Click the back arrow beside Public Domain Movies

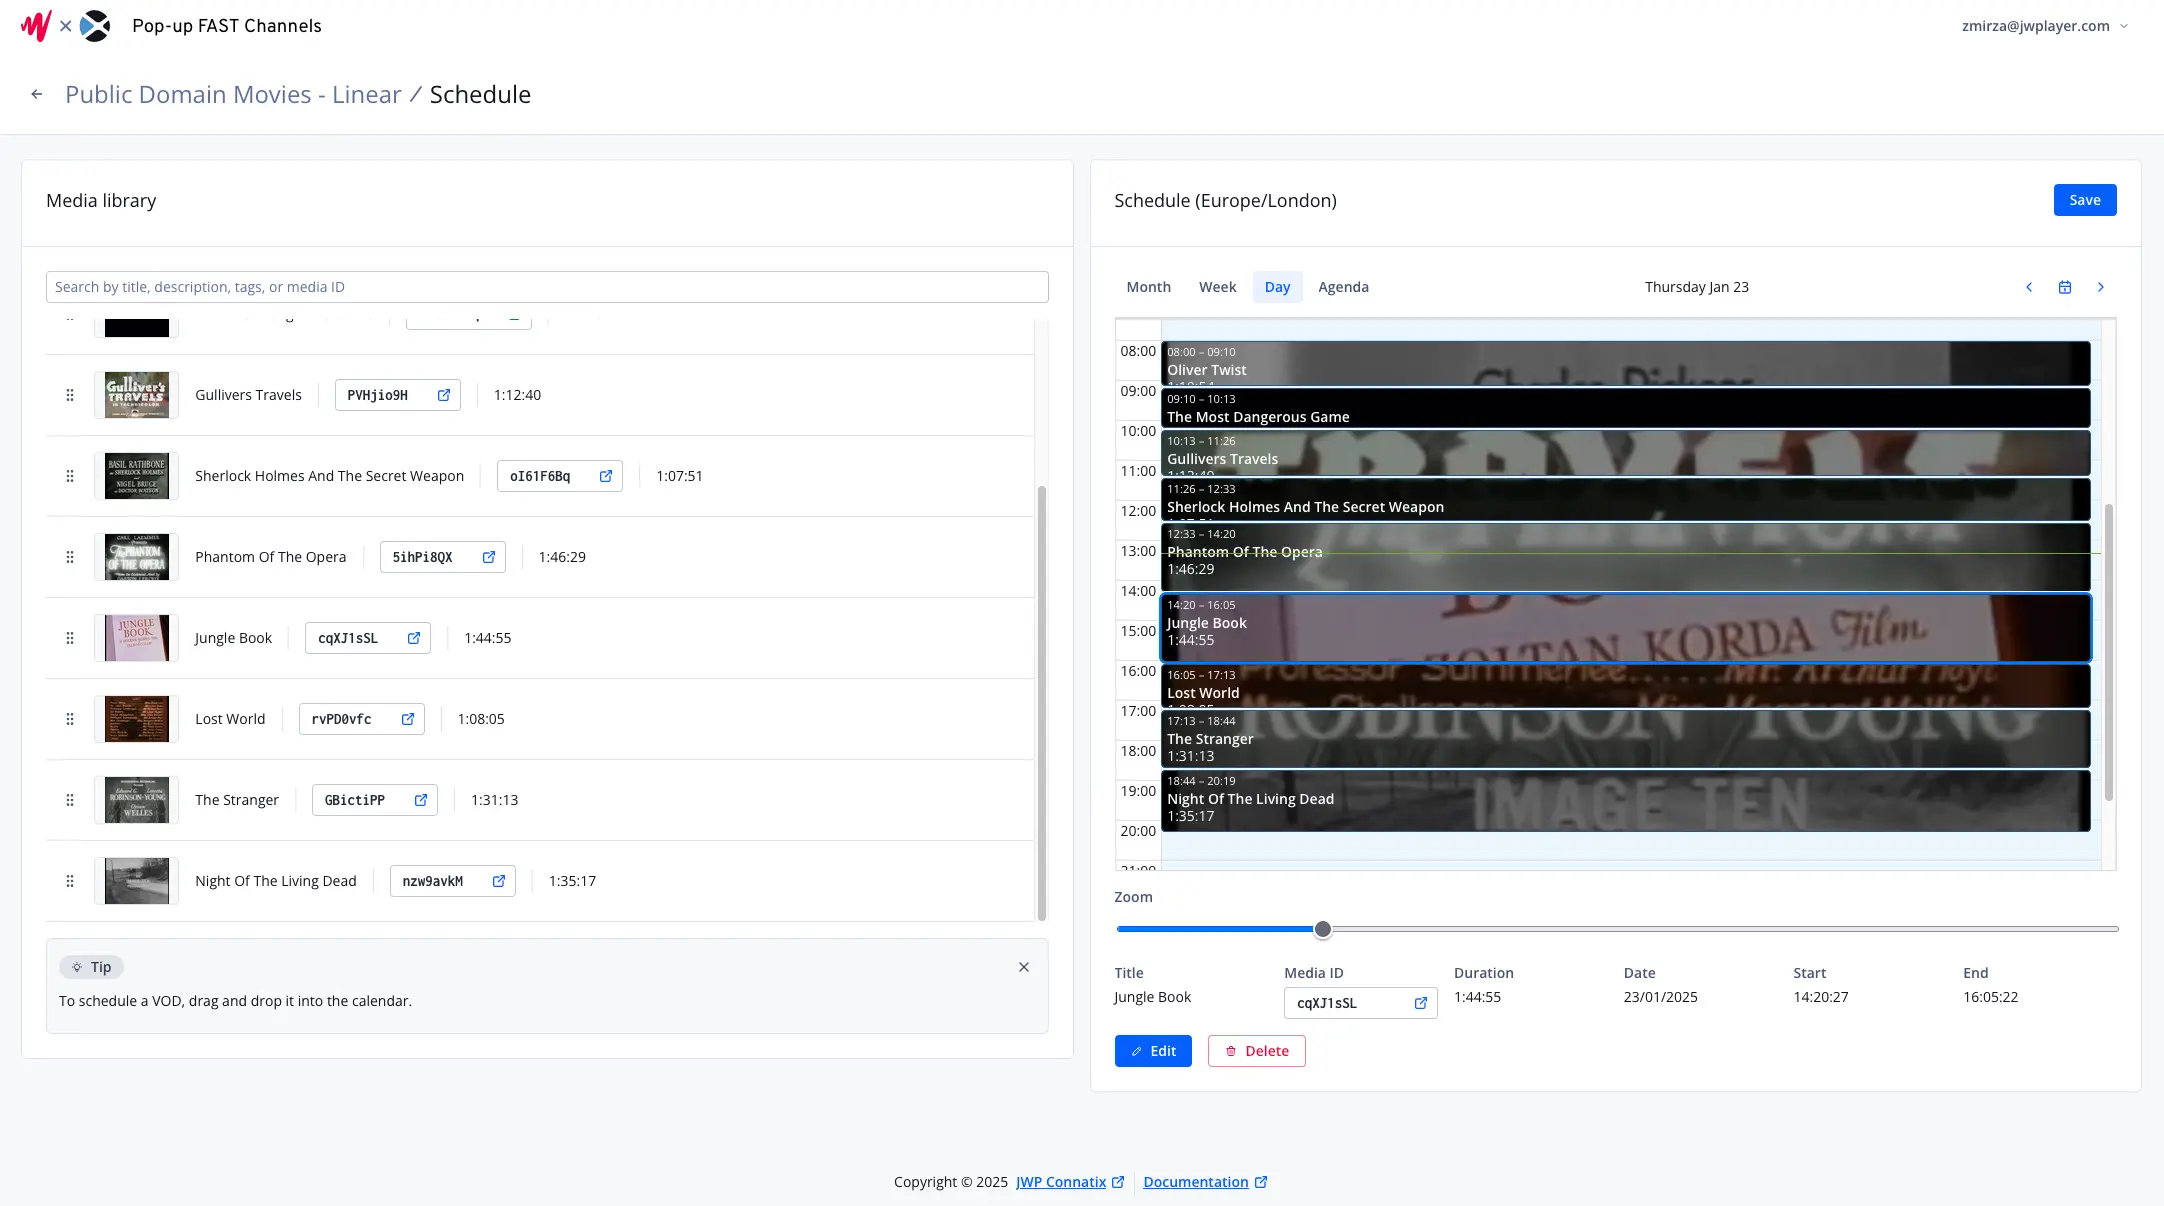click(36, 93)
